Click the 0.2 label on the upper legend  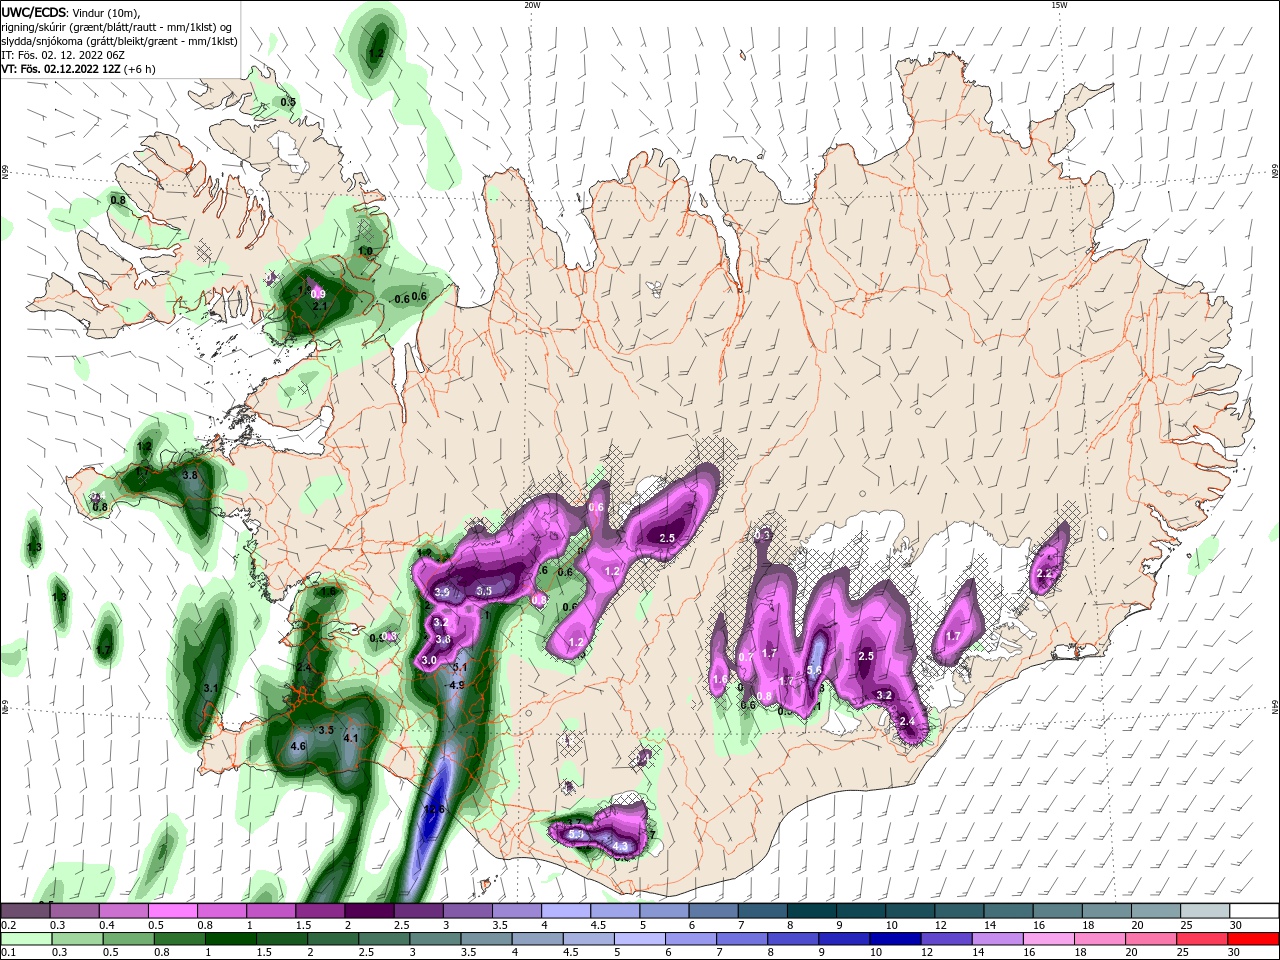pyautogui.click(x=7, y=925)
